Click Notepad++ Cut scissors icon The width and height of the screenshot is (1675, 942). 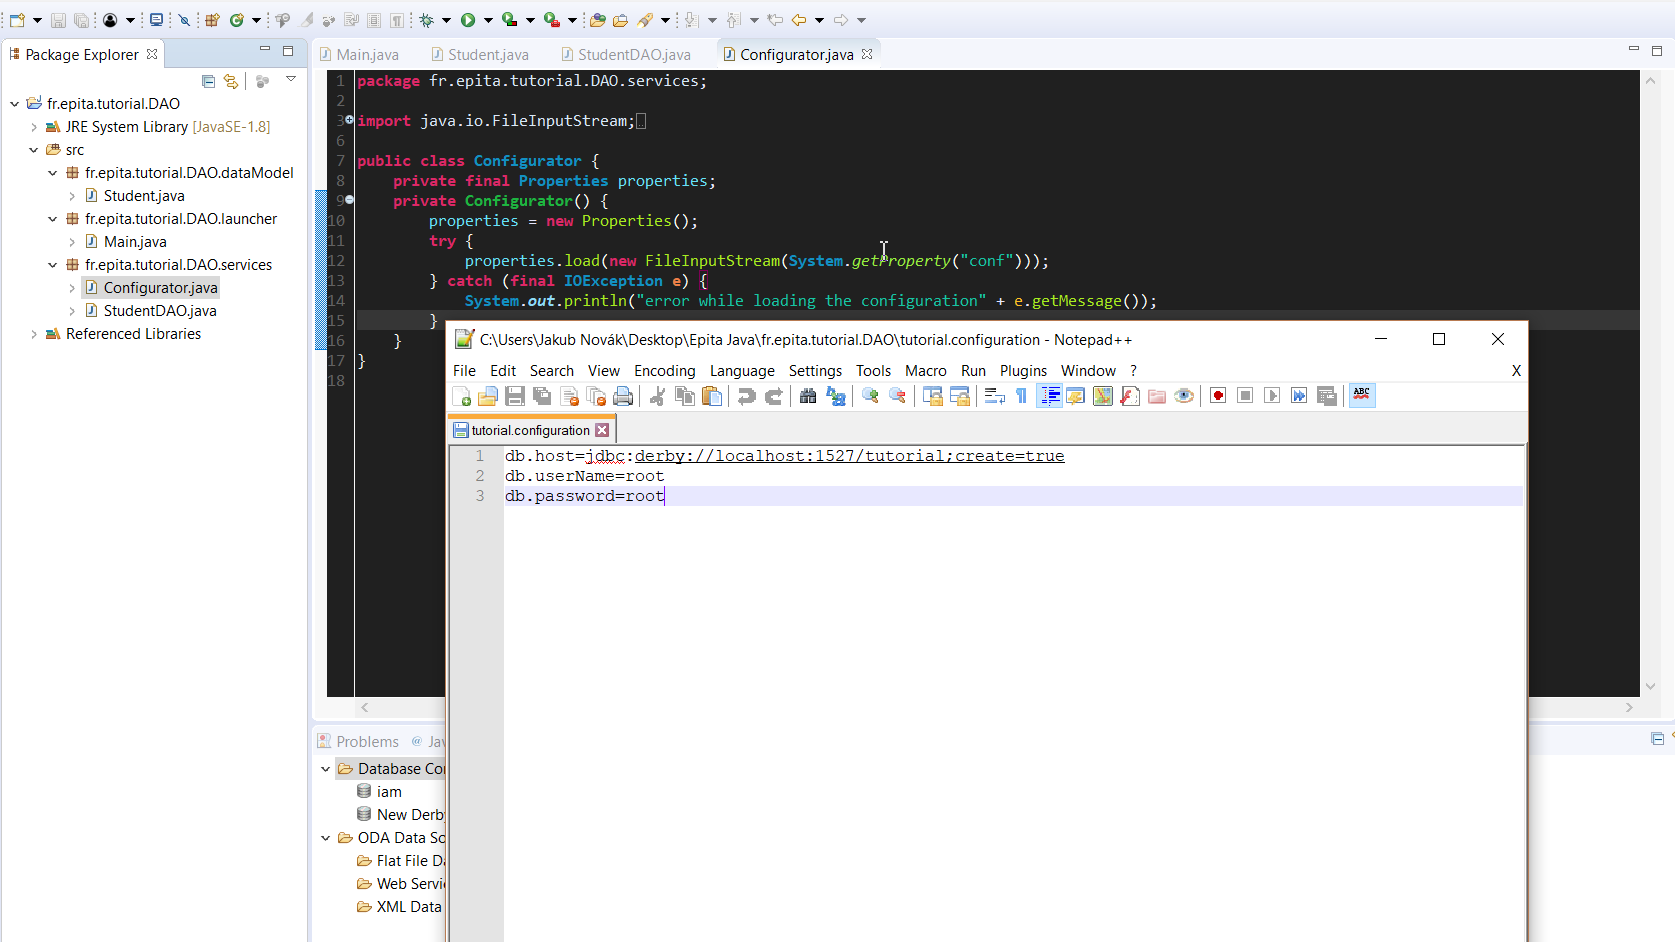click(657, 396)
